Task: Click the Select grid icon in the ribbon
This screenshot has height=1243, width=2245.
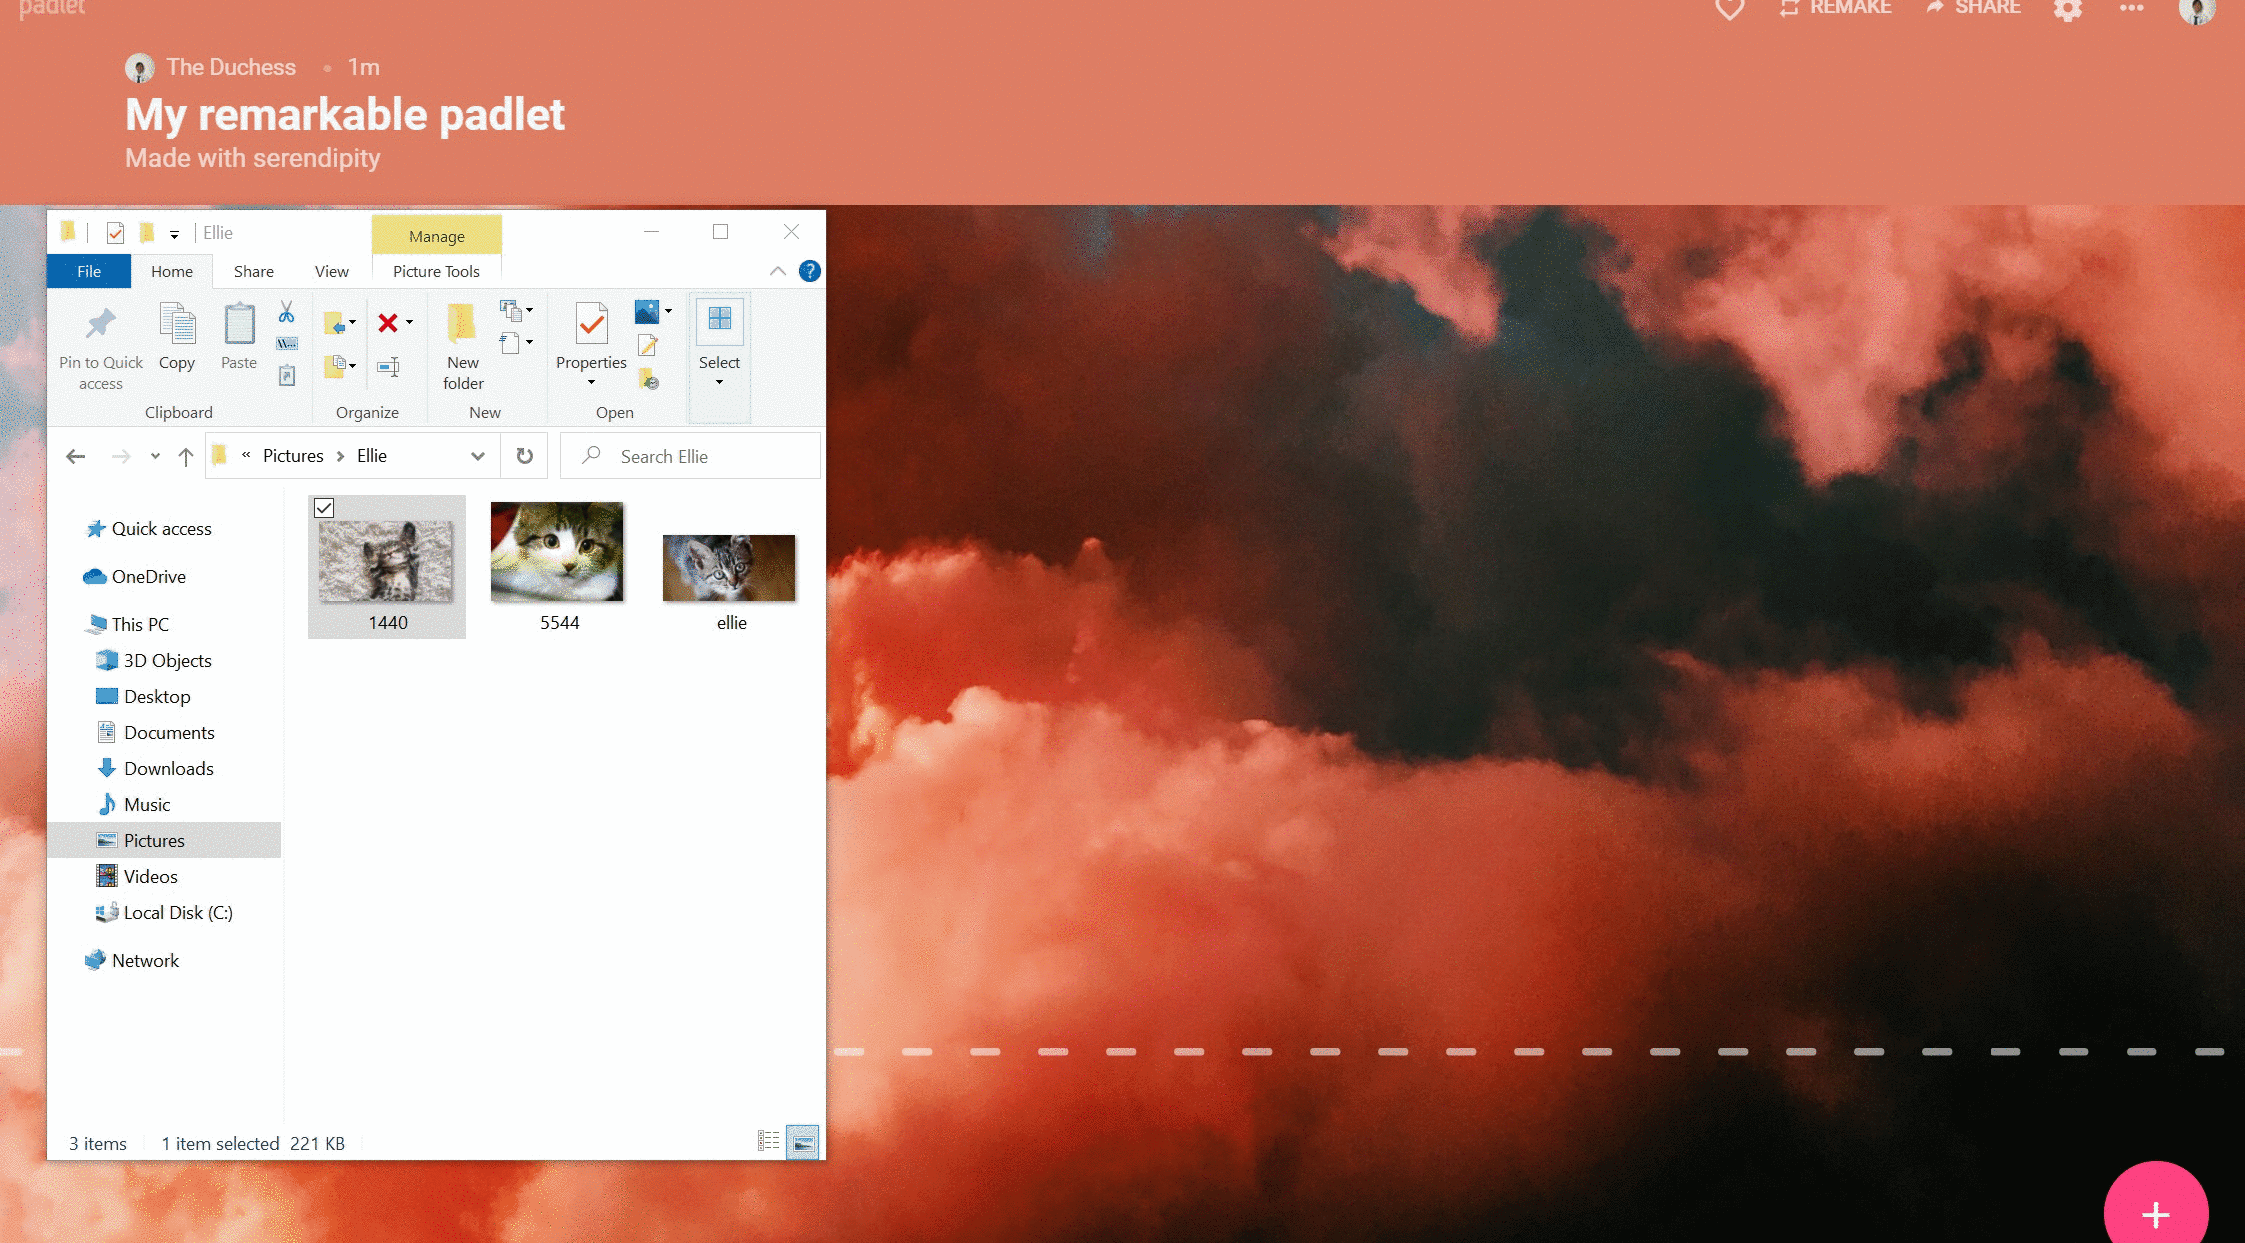Action: point(719,321)
